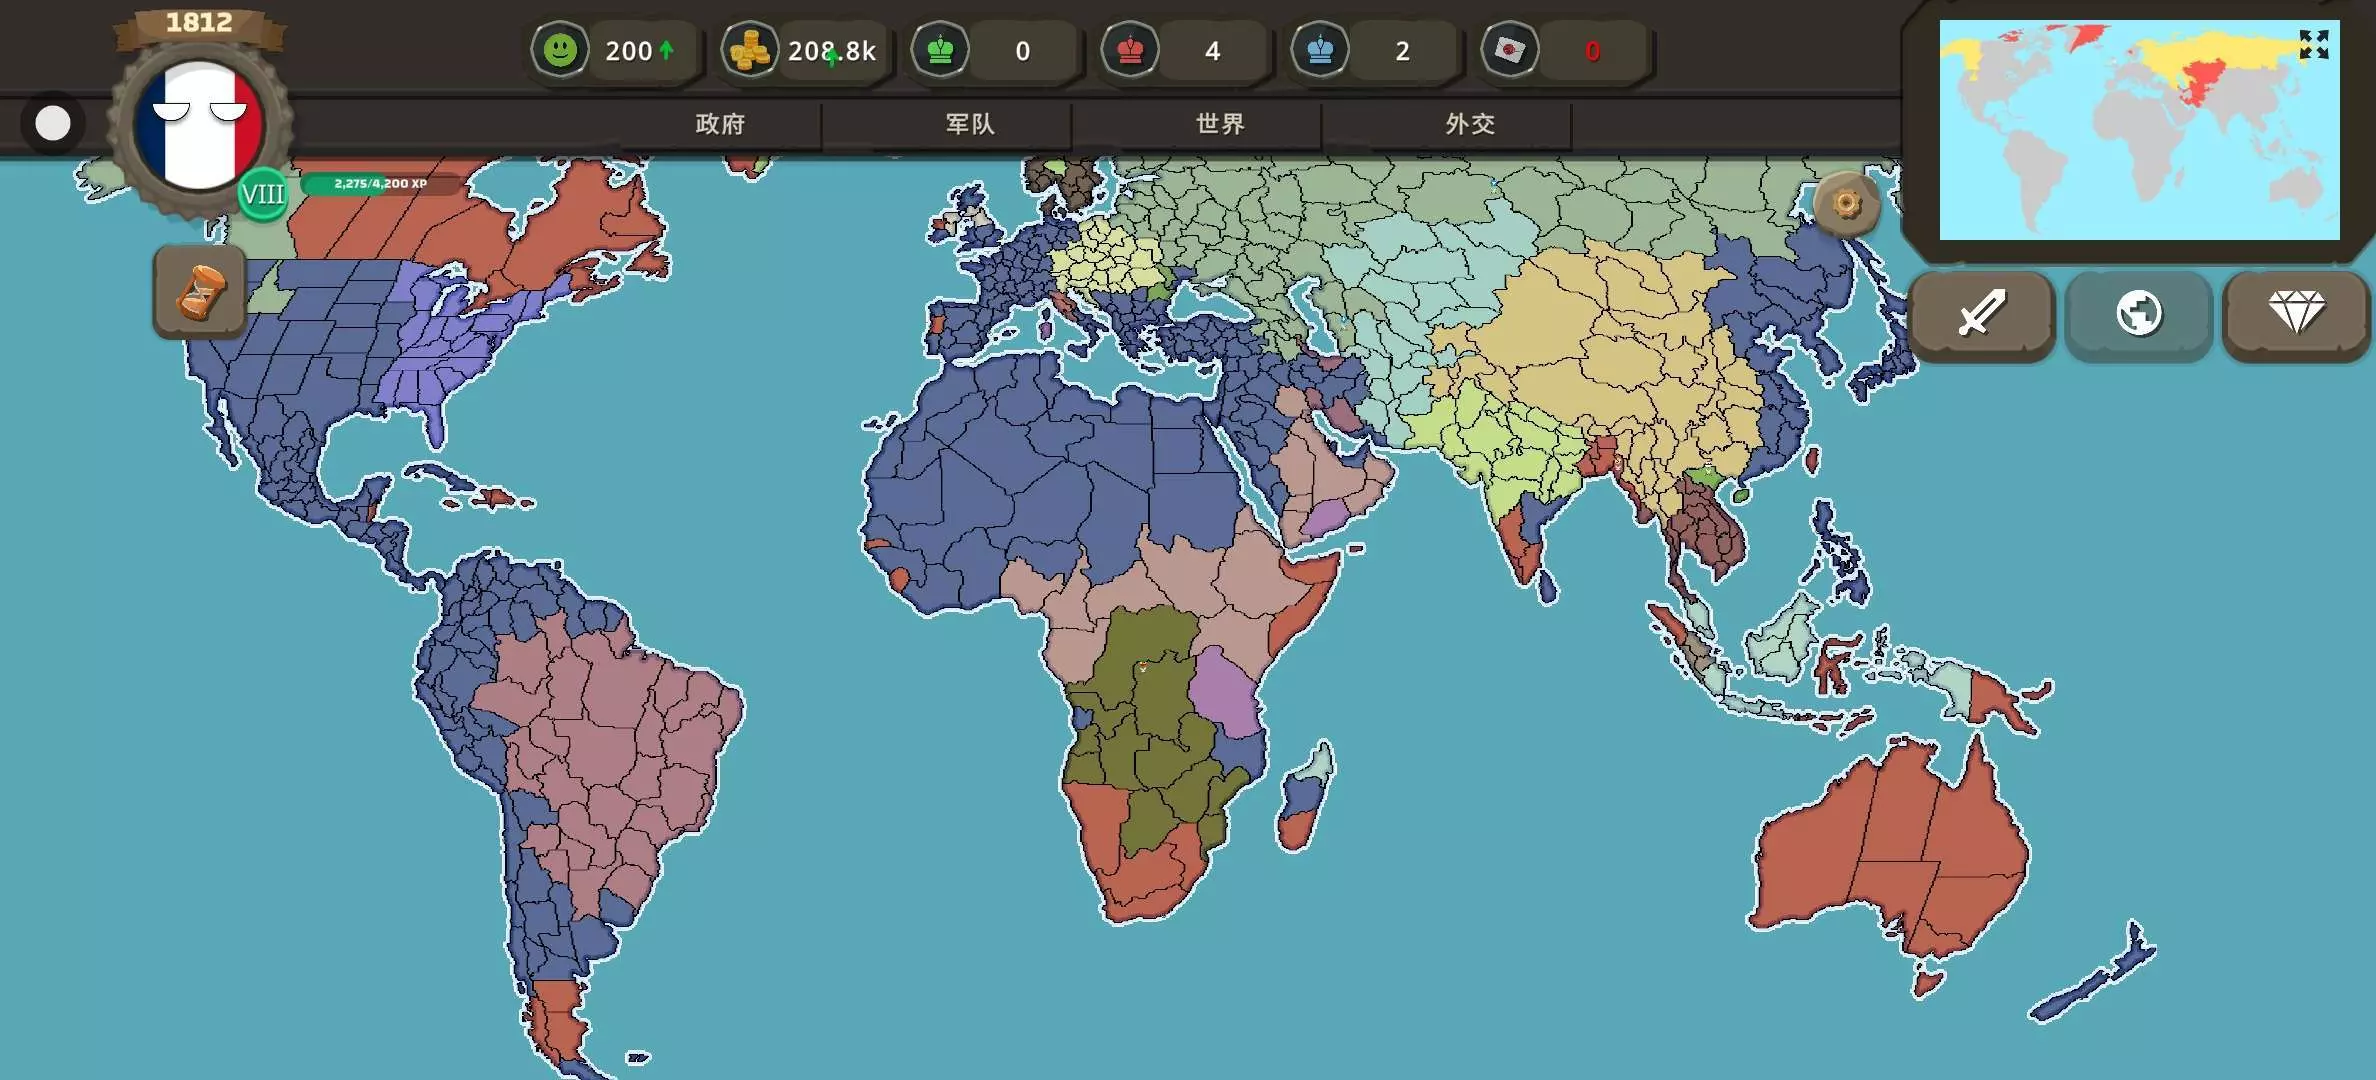Screen dimensions: 2376x1080
Task: Open the sealed letter messages icon
Action: point(1509,50)
